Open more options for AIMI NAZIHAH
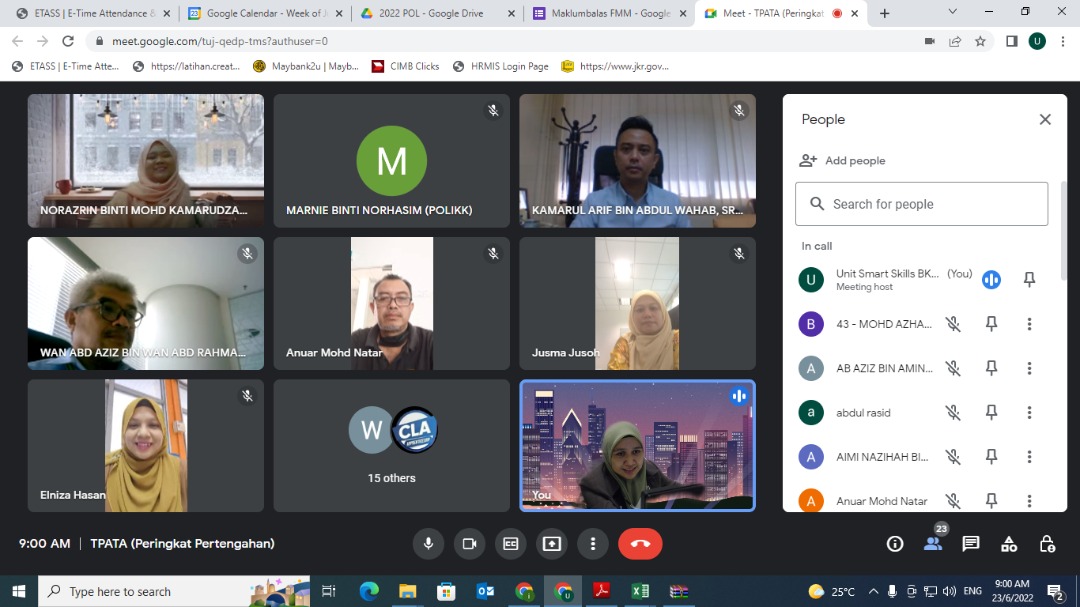The width and height of the screenshot is (1080, 607). click(x=1029, y=457)
